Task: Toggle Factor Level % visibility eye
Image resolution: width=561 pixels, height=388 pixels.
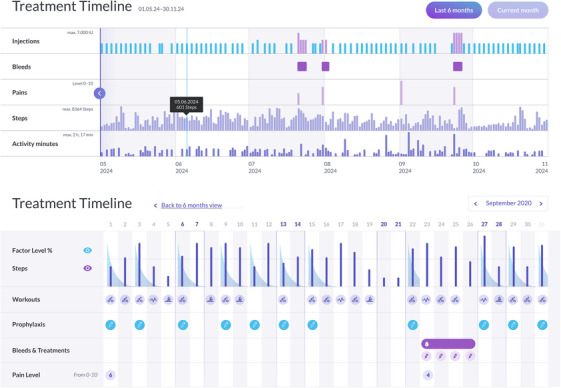Action: [x=87, y=250]
